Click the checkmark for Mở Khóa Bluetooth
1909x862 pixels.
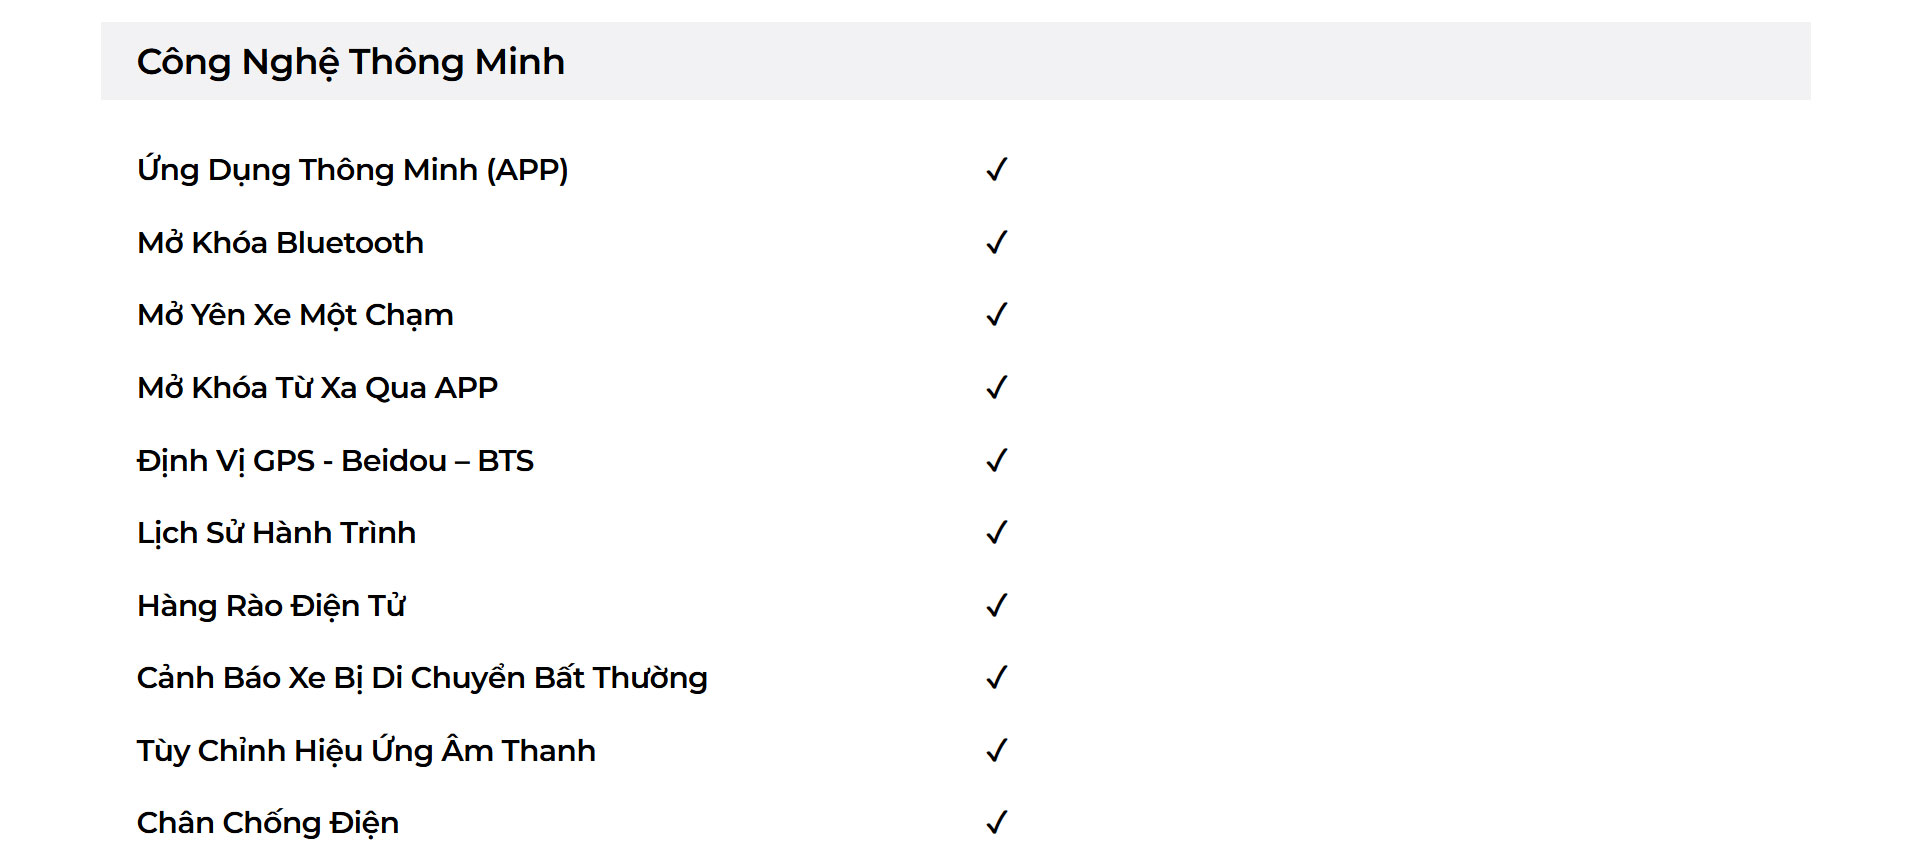[997, 243]
